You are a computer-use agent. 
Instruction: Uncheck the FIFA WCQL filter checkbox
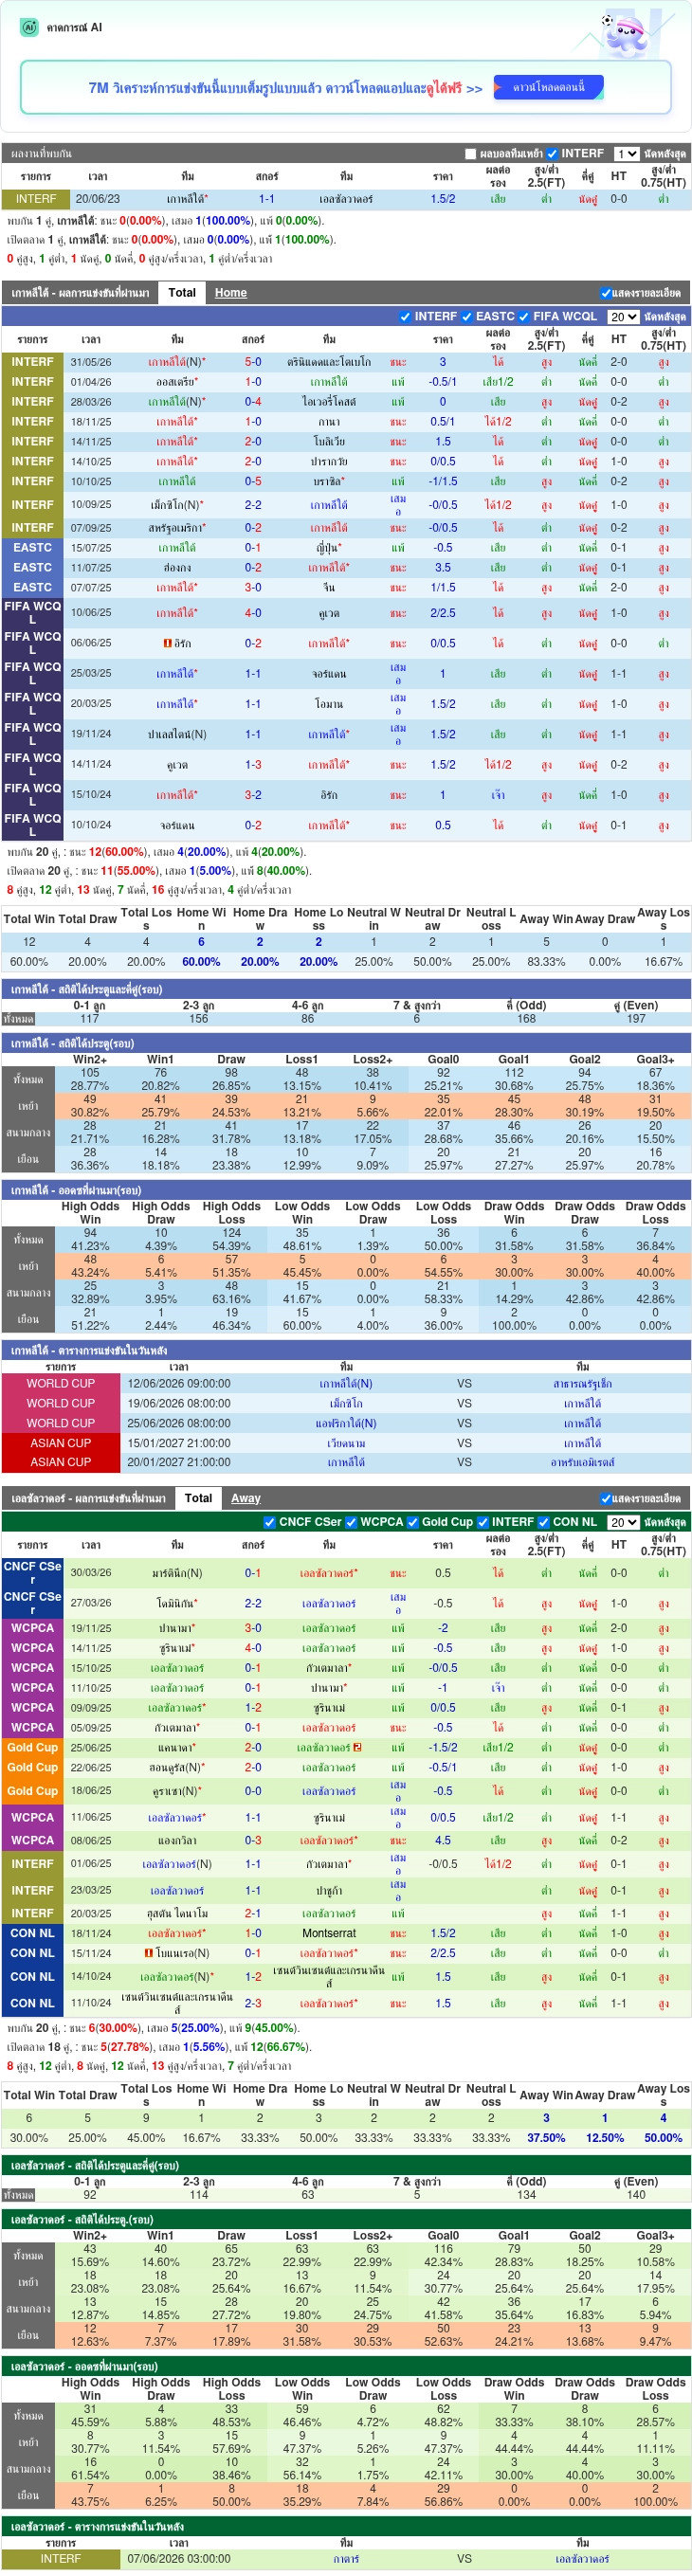(523, 316)
